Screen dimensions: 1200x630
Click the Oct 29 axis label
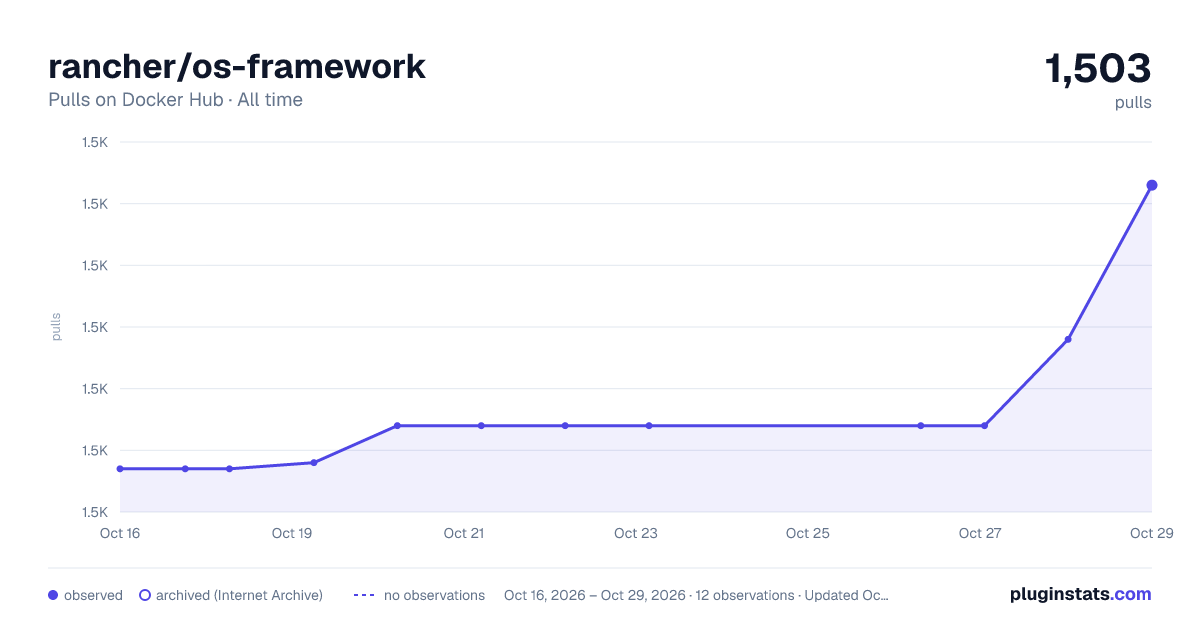tap(1150, 533)
